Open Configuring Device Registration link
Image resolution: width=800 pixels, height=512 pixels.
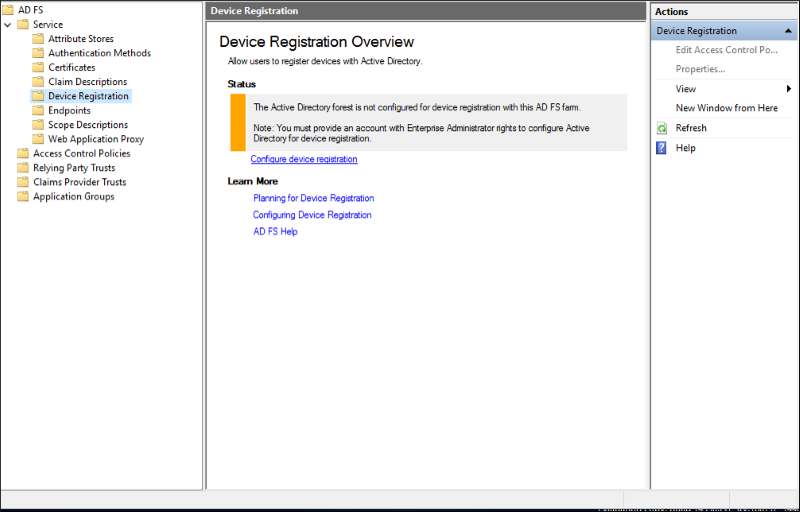[x=312, y=215]
